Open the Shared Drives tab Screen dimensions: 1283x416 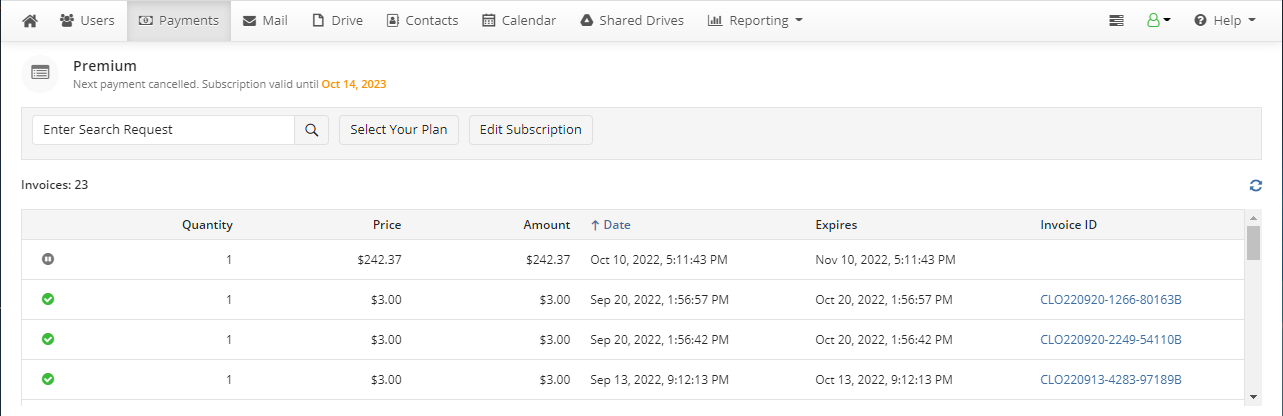point(632,20)
